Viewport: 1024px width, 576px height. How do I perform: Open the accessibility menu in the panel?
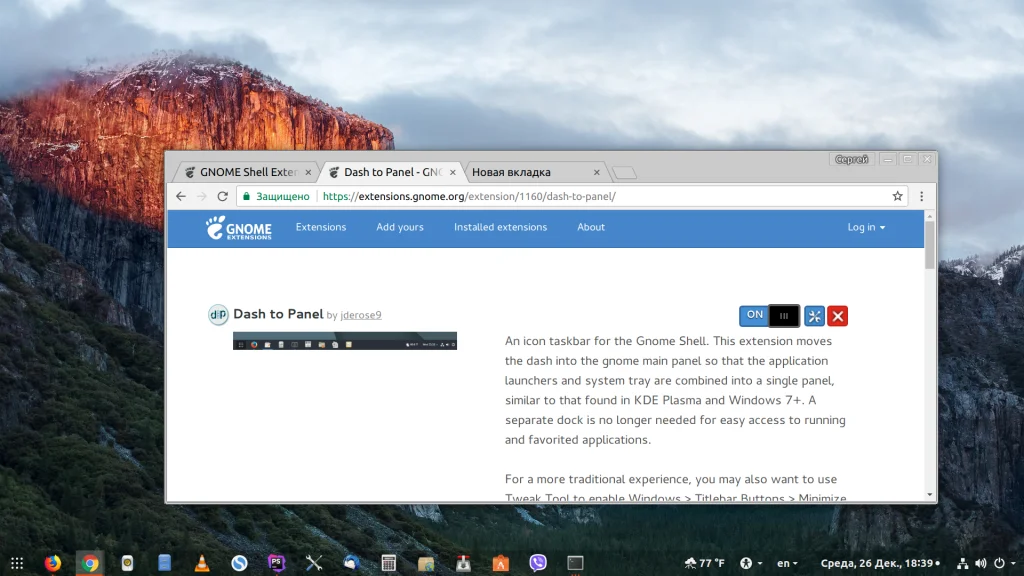[750, 563]
